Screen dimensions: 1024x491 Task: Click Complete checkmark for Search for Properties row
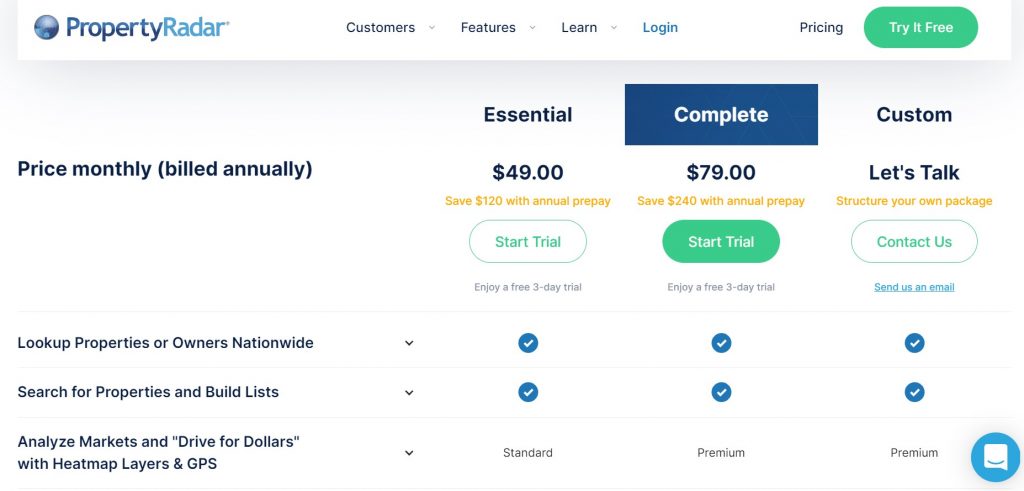pyautogui.click(x=721, y=392)
